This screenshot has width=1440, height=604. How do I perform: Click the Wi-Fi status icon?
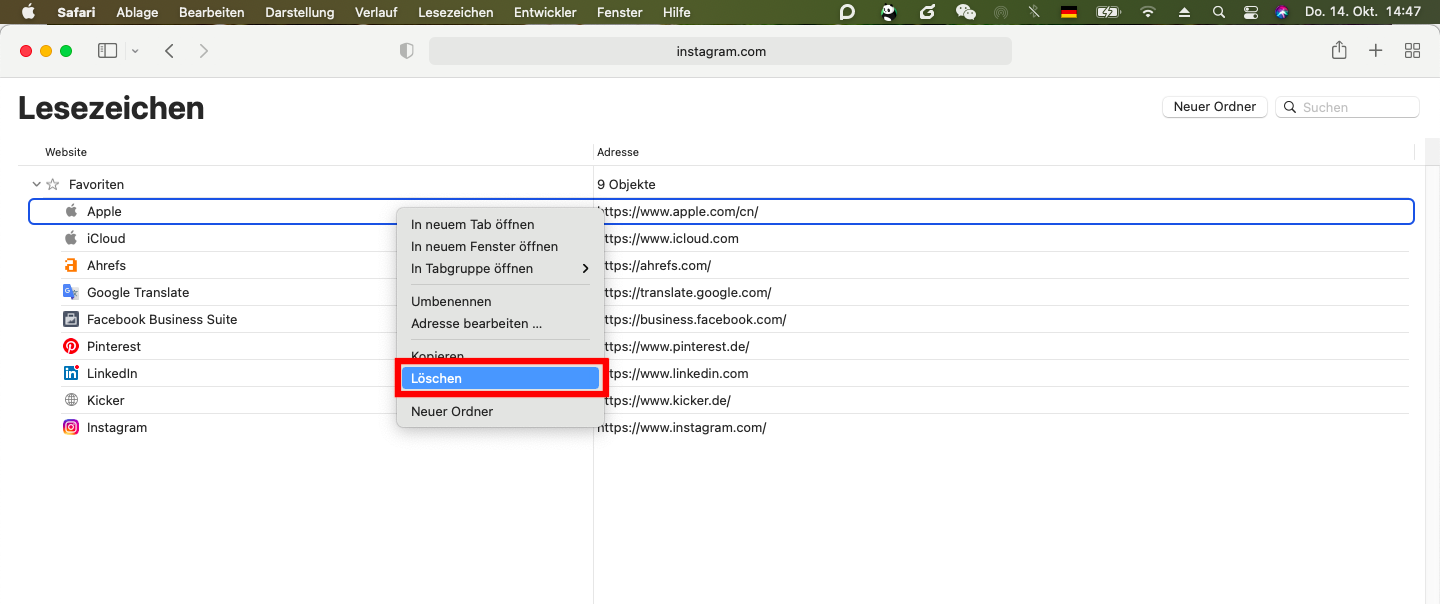tap(1148, 12)
